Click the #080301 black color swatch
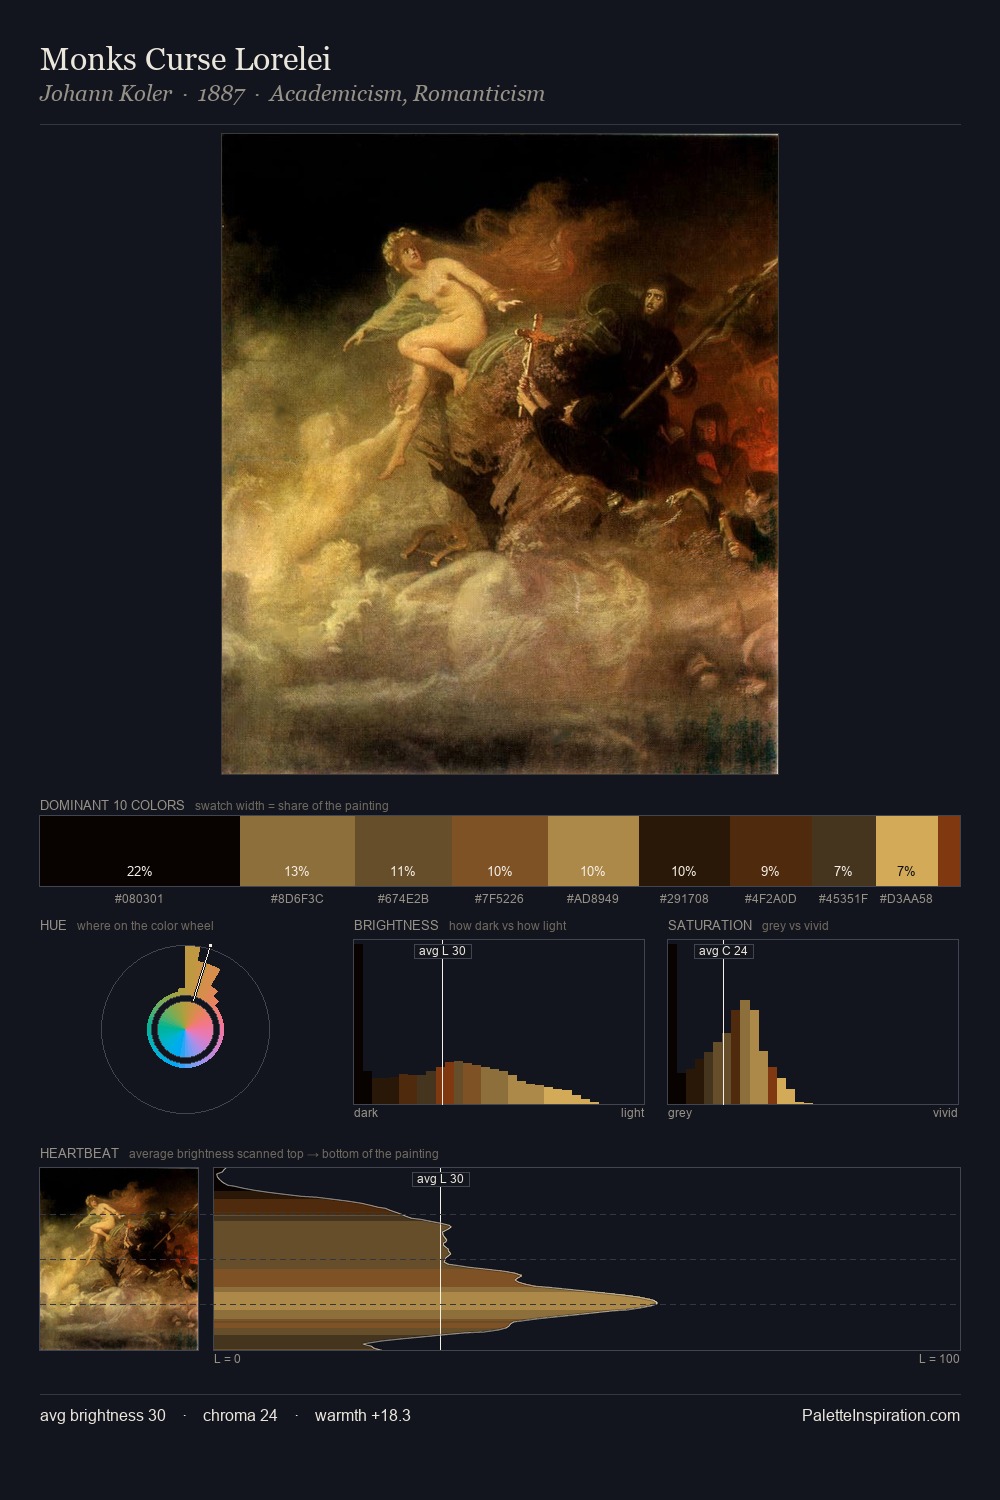The width and height of the screenshot is (1000, 1500). 140,851
